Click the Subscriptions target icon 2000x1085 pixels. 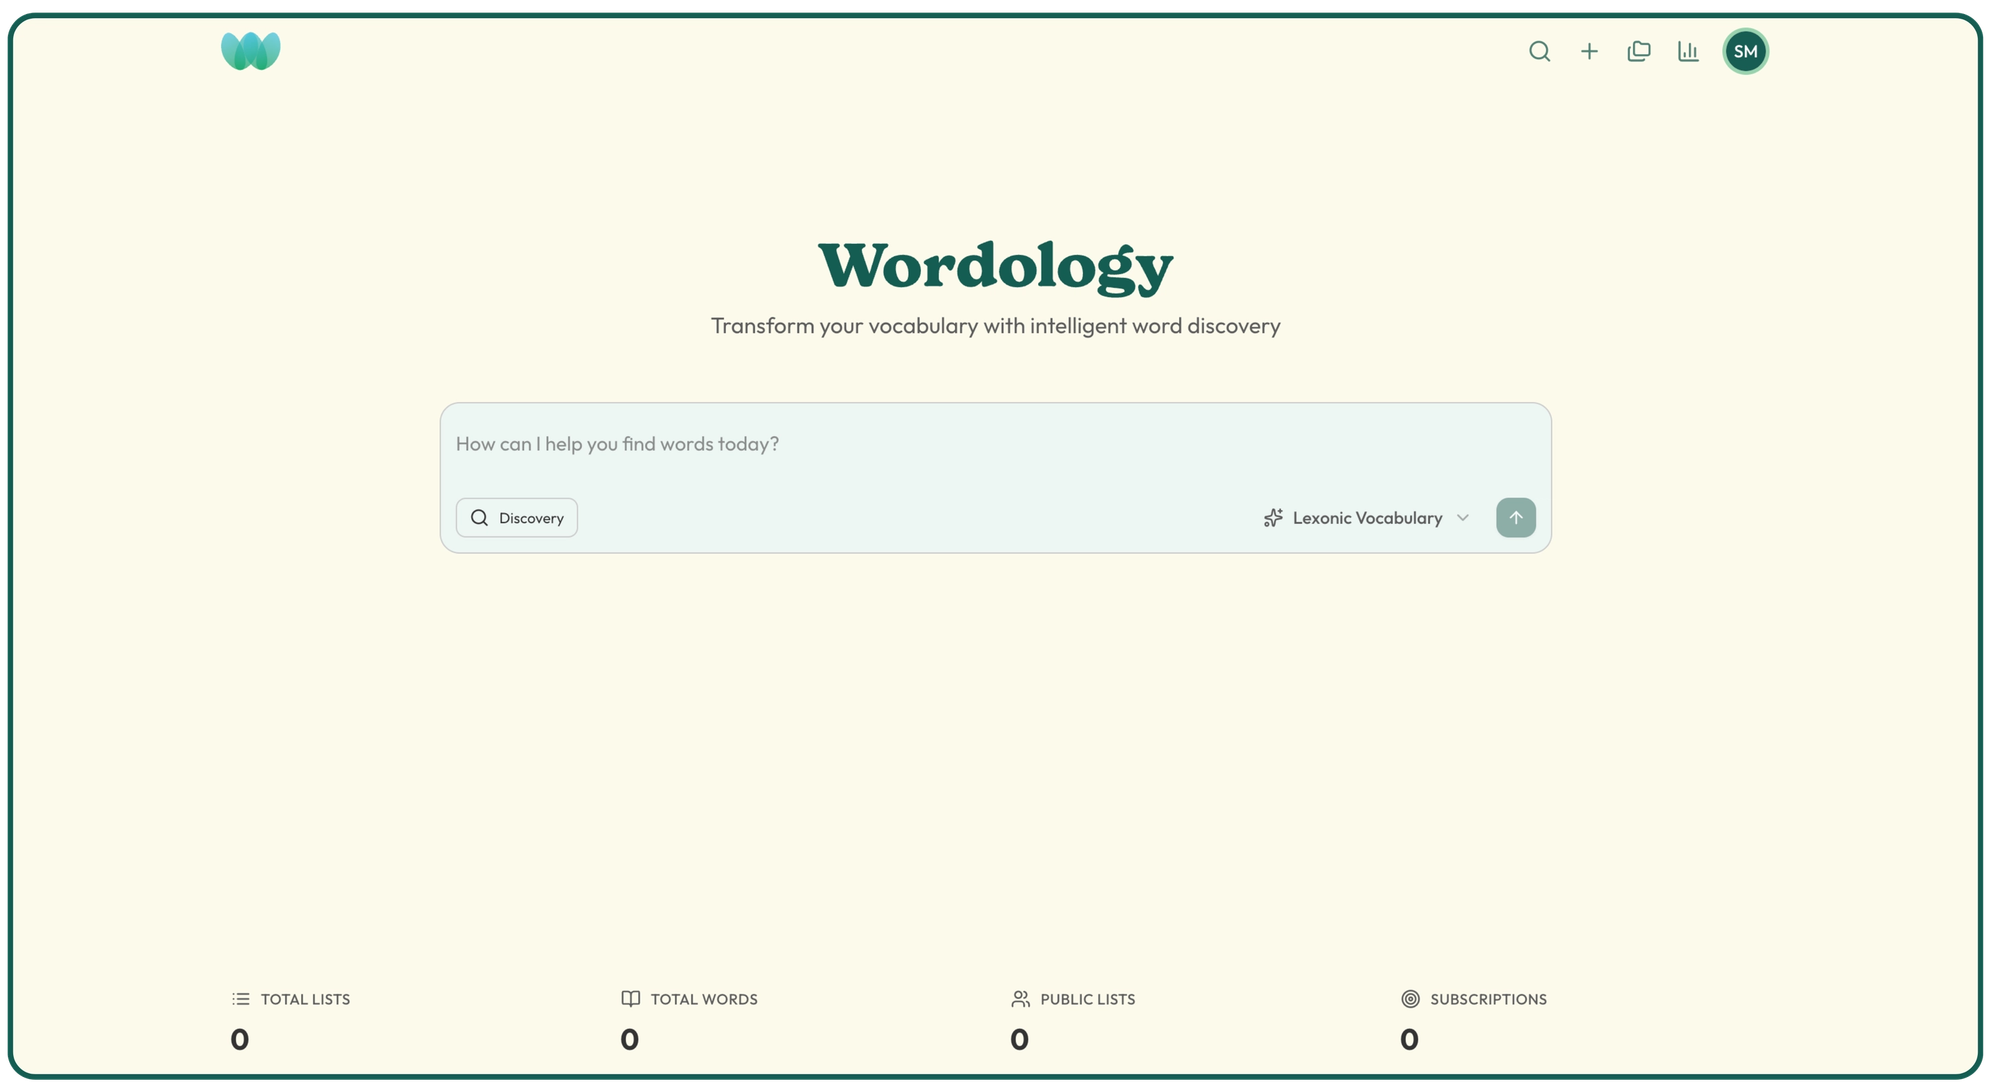(x=1410, y=999)
